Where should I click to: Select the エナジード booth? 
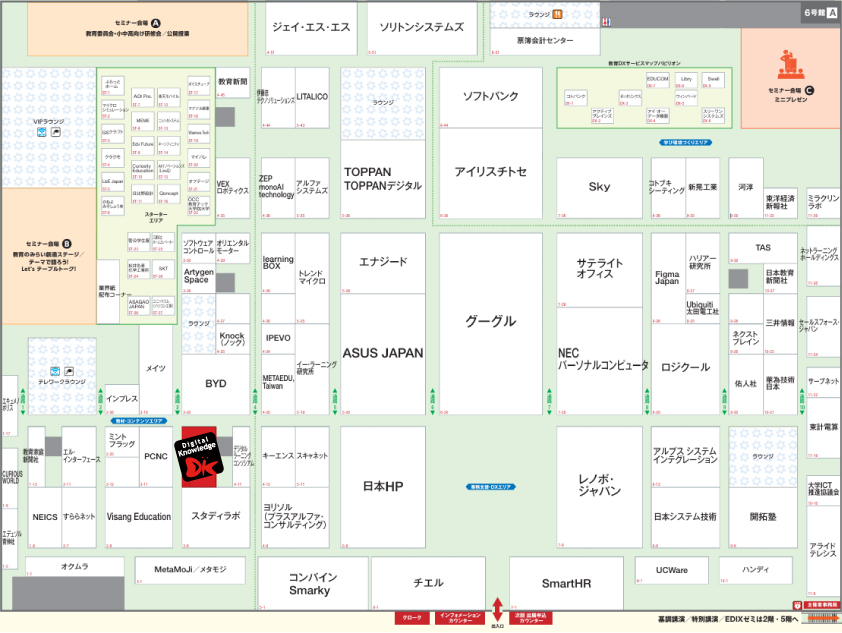[x=383, y=263]
